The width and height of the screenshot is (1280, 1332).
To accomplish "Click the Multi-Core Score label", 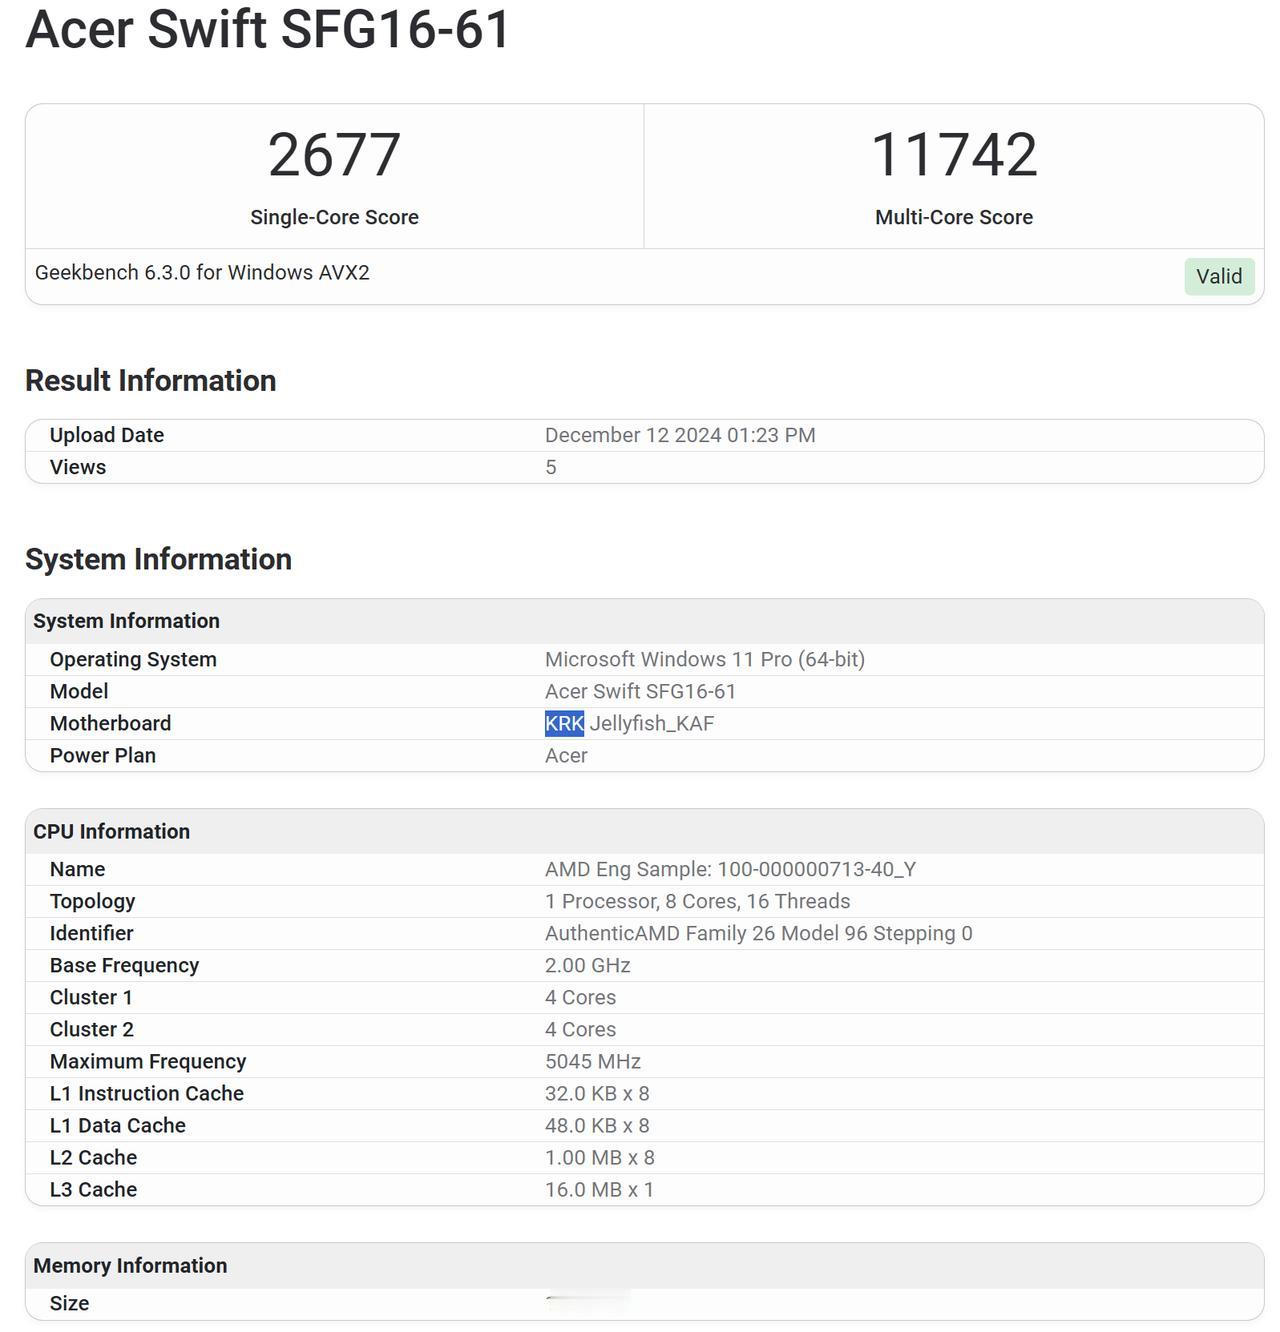I will pos(954,217).
